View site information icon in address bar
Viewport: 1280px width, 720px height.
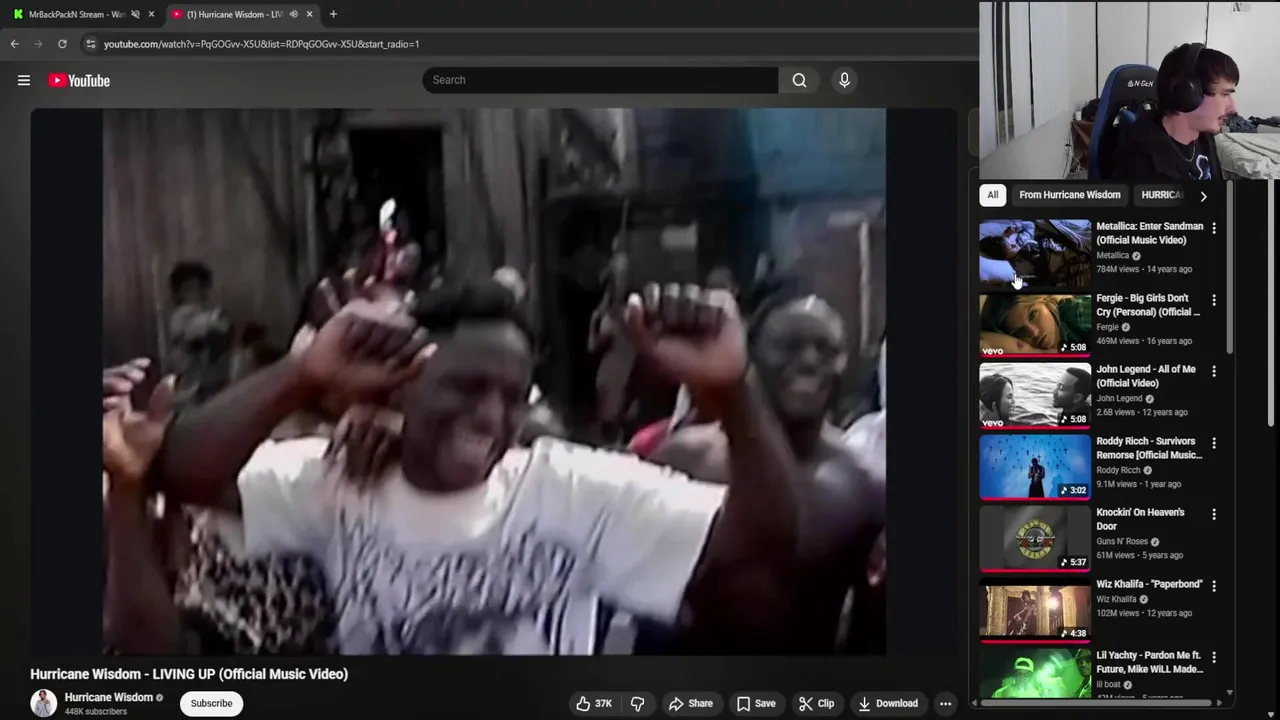(x=91, y=44)
